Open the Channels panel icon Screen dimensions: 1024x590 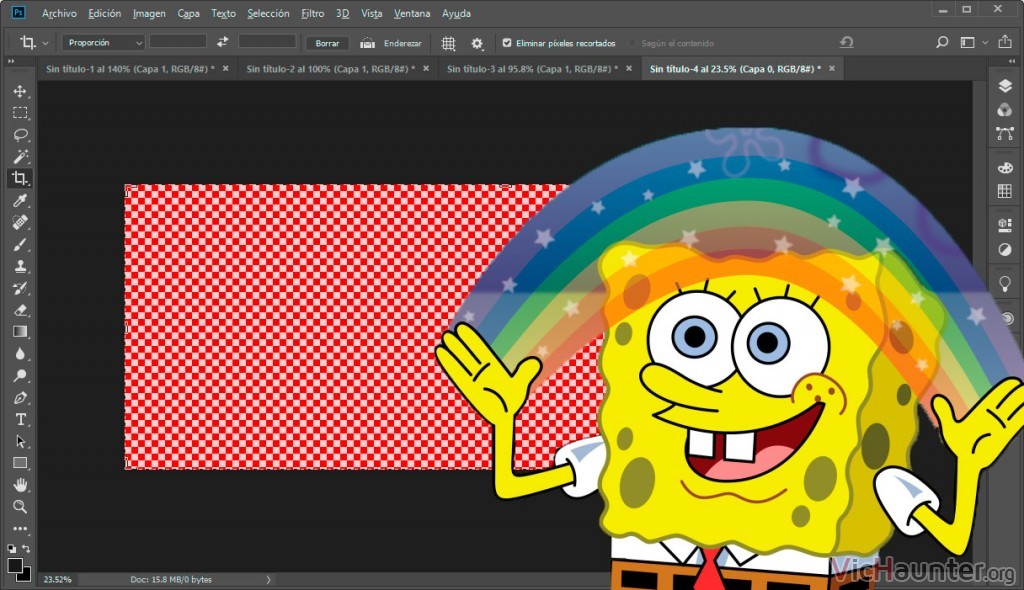point(1004,110)
